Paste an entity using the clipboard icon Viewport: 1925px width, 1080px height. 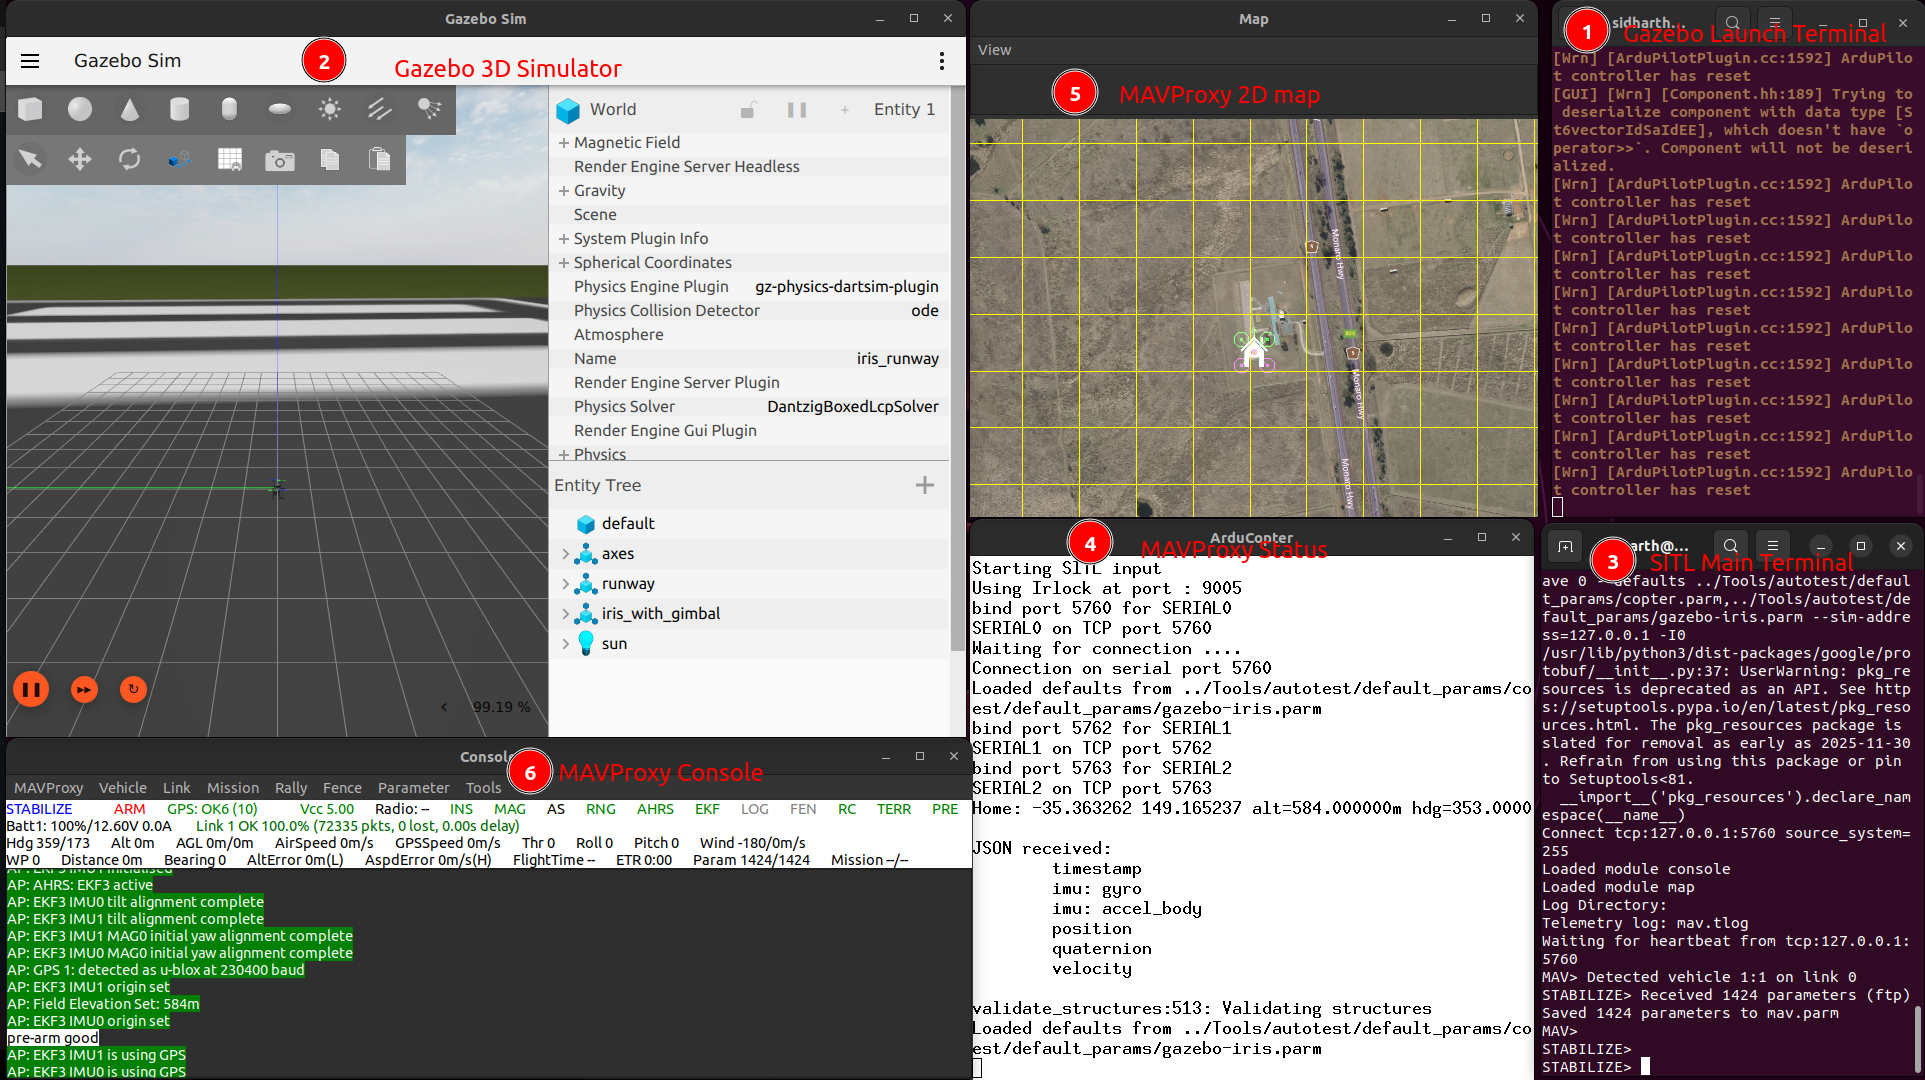(380, 160)
